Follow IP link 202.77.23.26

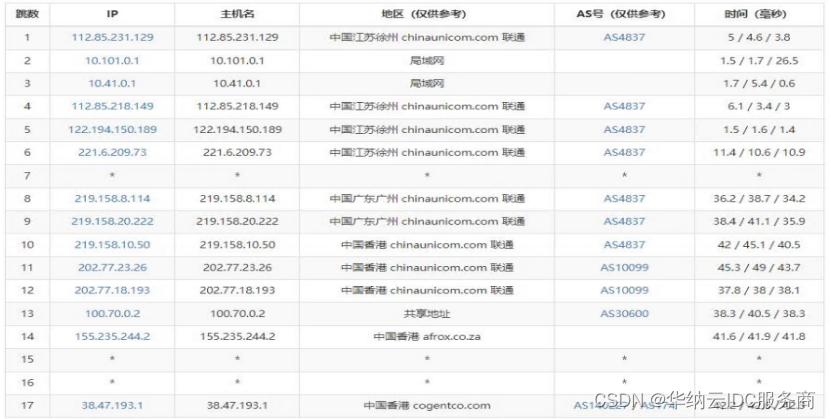point(112,267)
